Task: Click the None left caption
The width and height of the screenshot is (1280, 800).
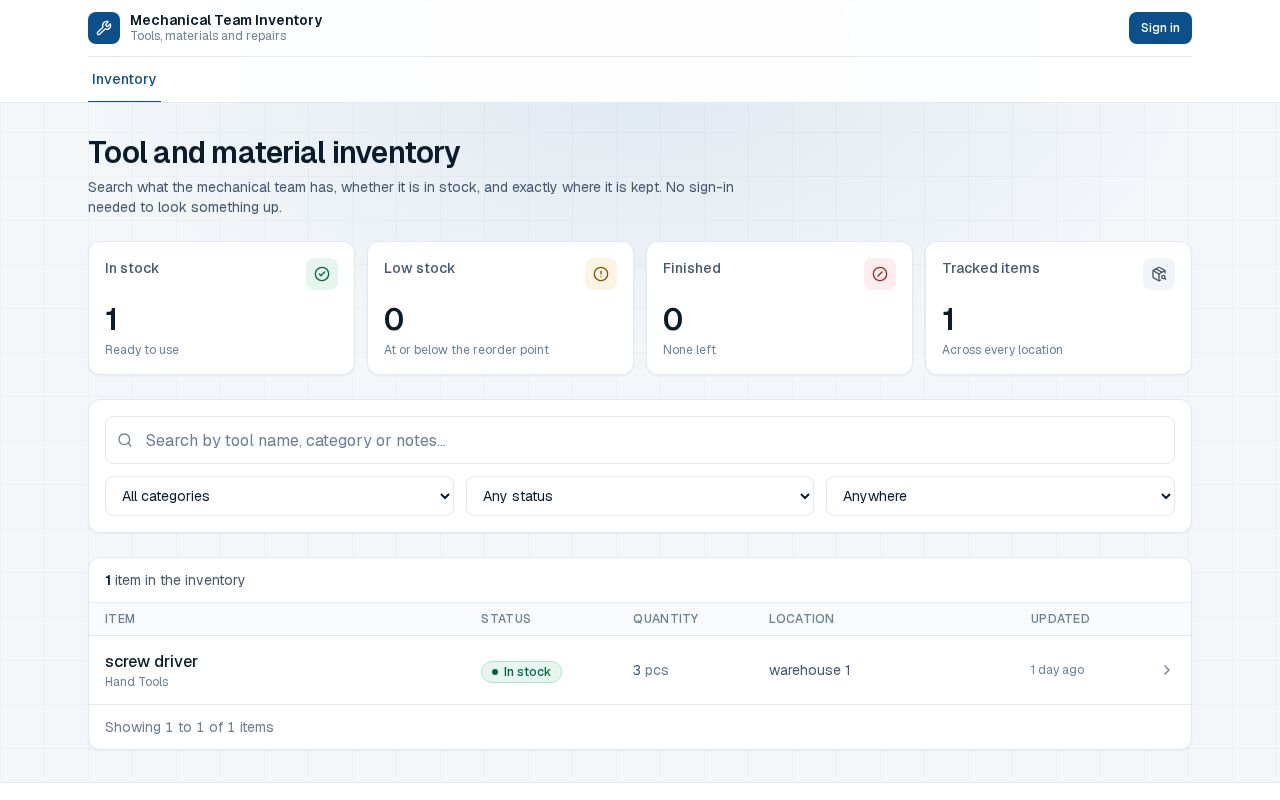Action: pos(689,350)
